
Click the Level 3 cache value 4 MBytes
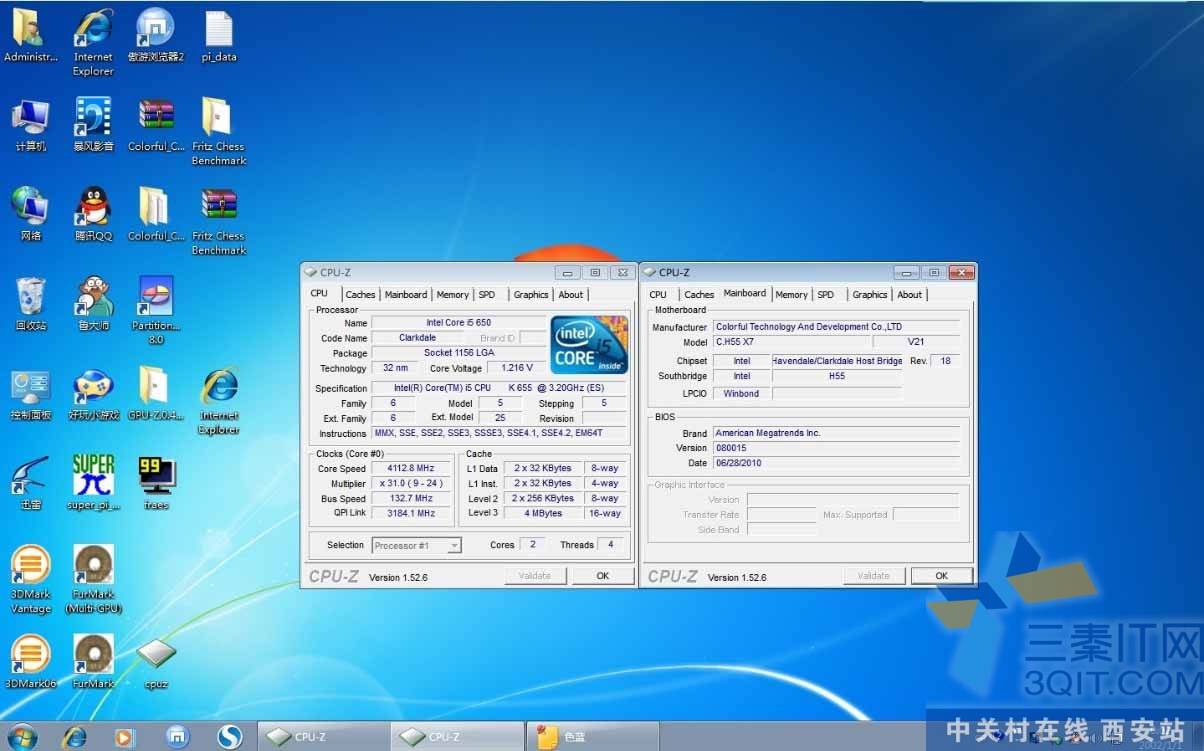pyautogui.click(x=543, y=513)
